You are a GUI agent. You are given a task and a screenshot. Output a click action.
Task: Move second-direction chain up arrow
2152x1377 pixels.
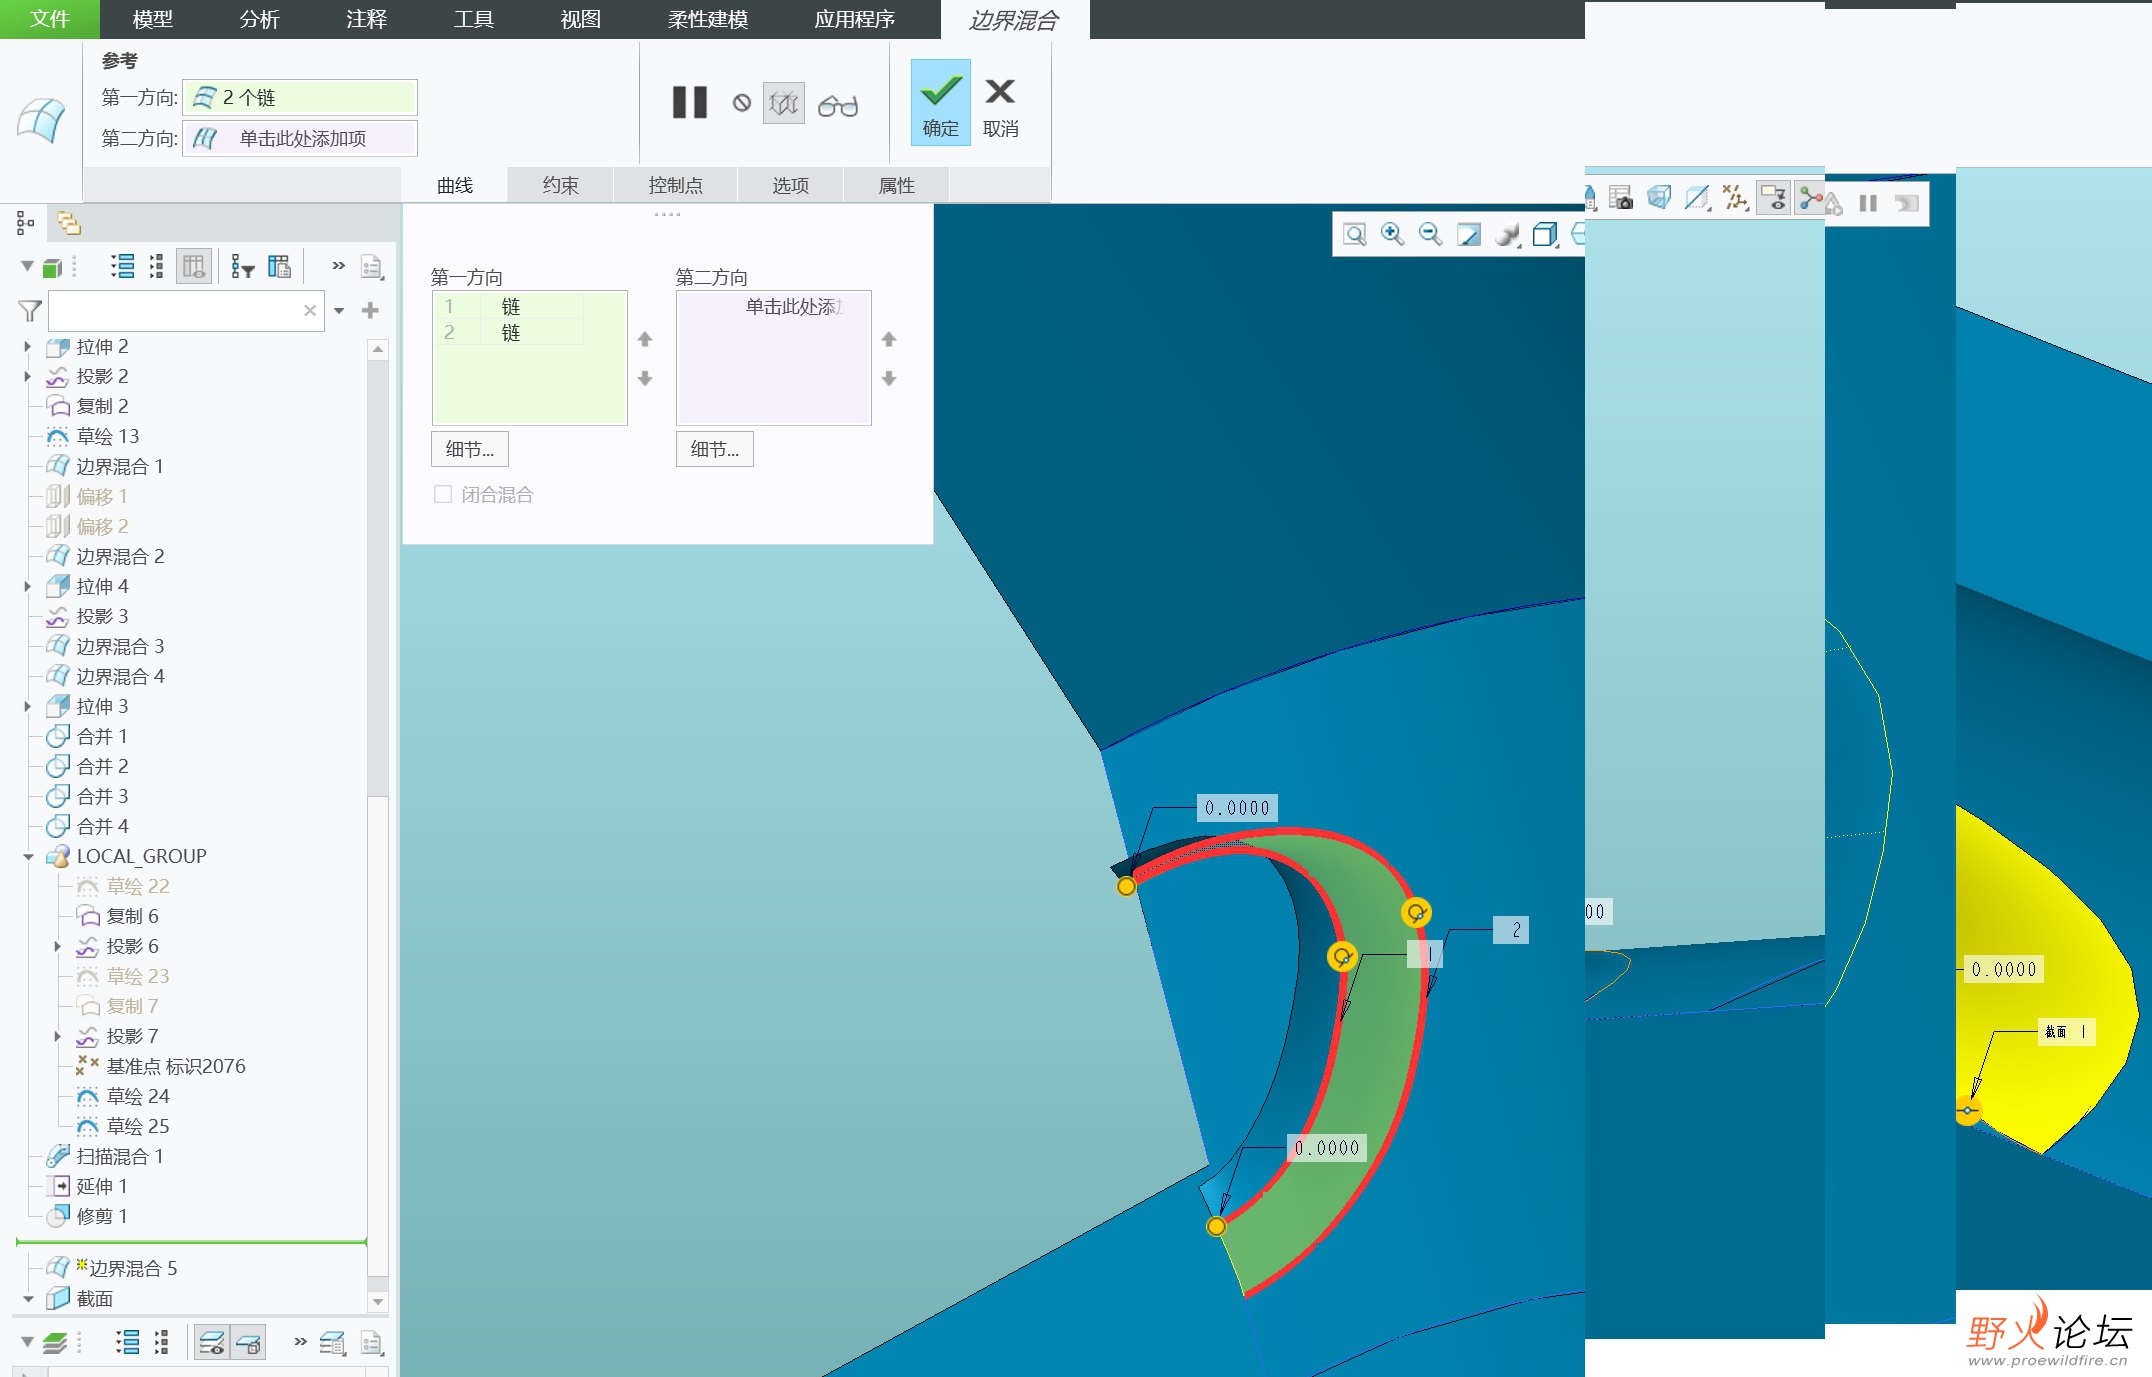click(x=889, y=340)
